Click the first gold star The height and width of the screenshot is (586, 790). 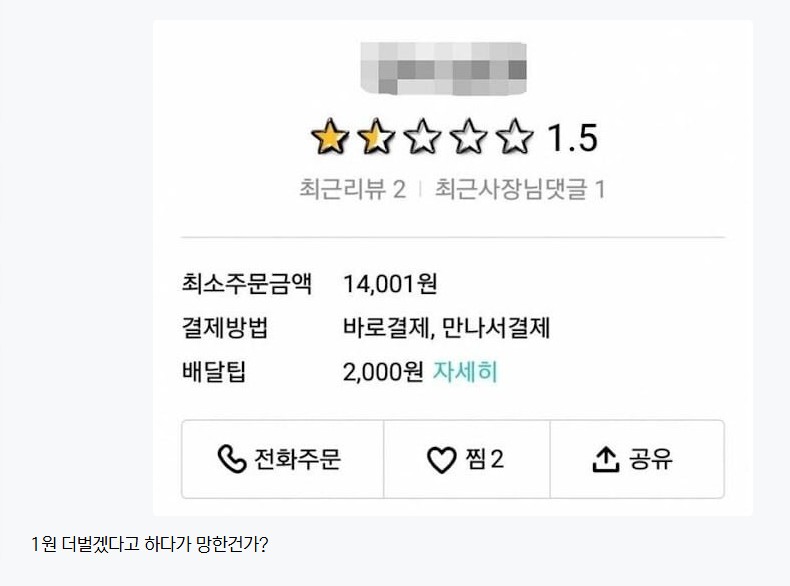[327, 138]
